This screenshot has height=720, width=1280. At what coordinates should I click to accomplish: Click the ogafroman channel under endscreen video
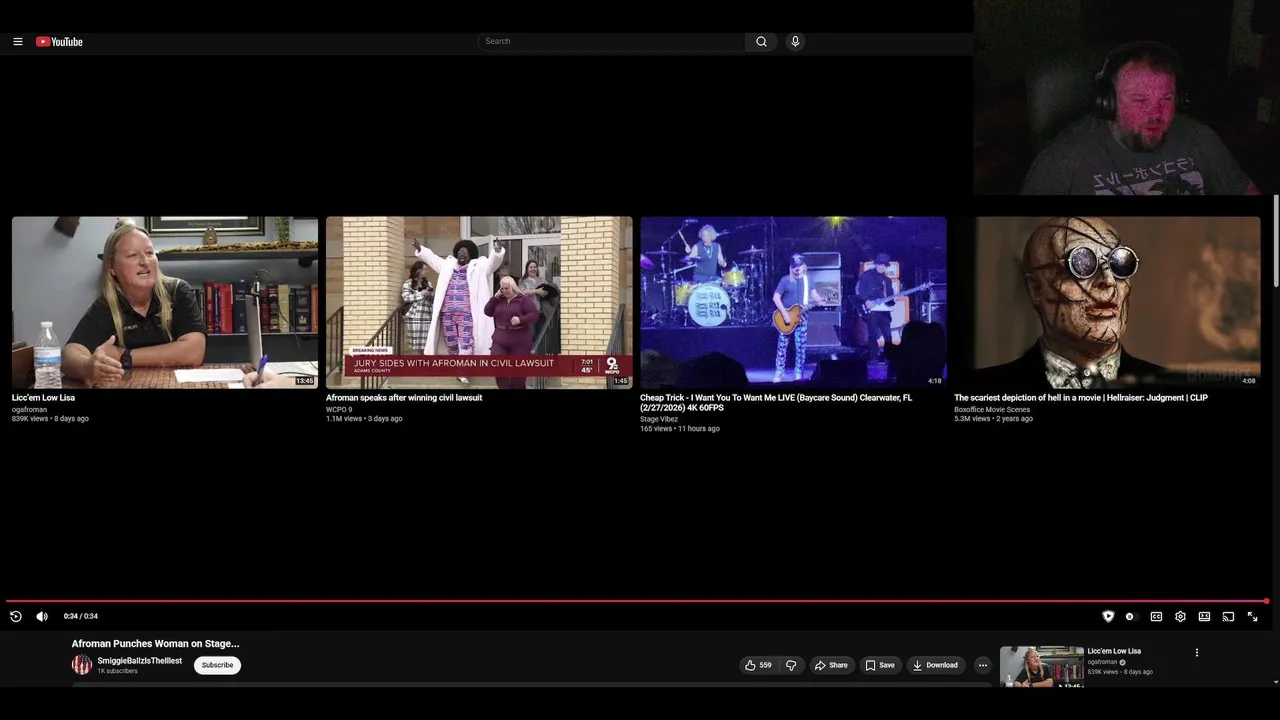[29, 410]
